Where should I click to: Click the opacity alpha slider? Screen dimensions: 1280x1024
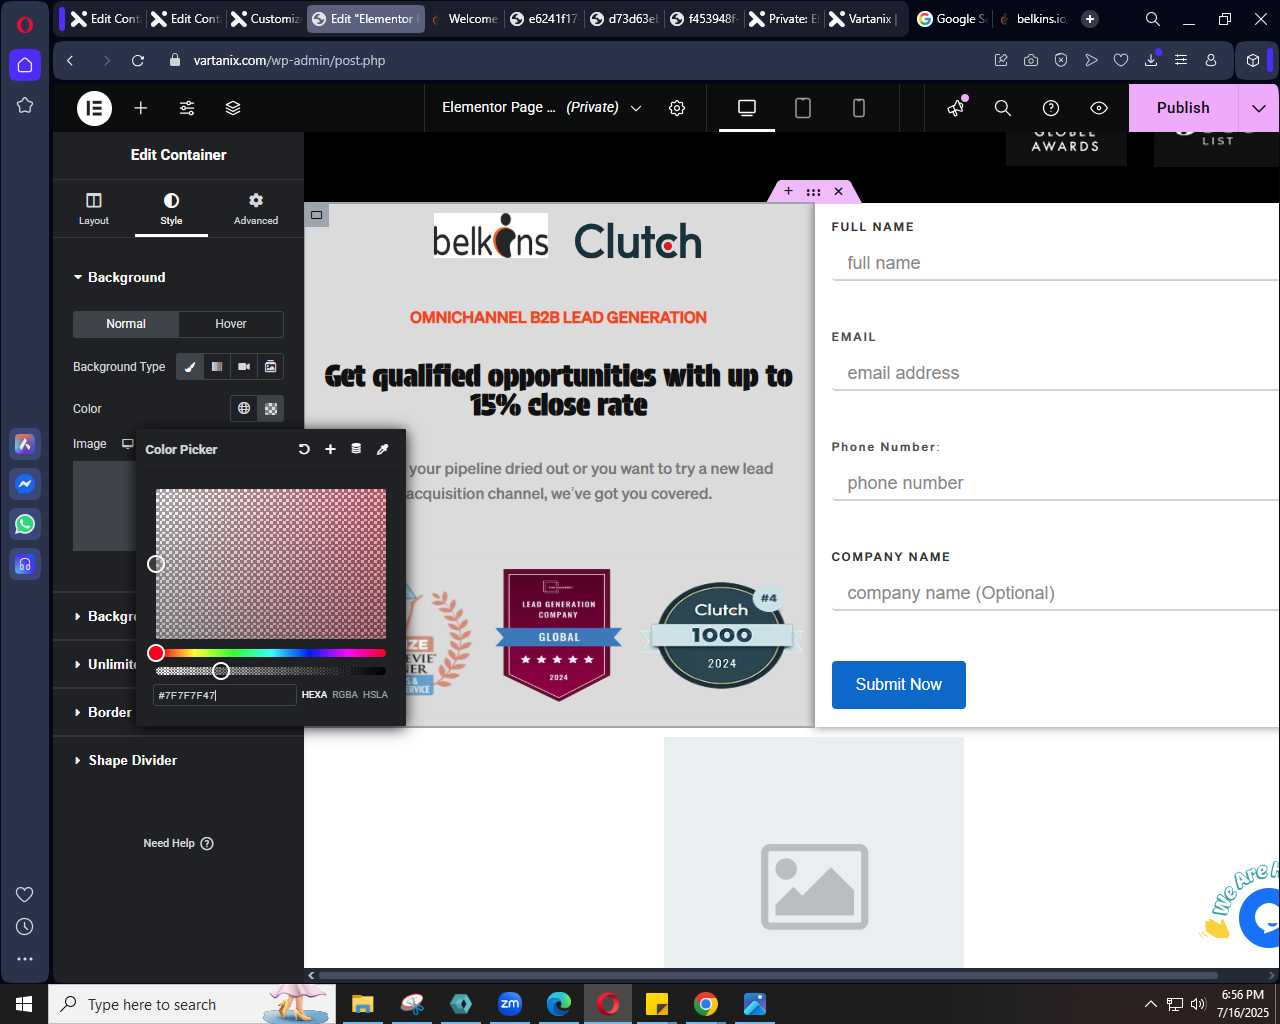[x=271, y=671]
